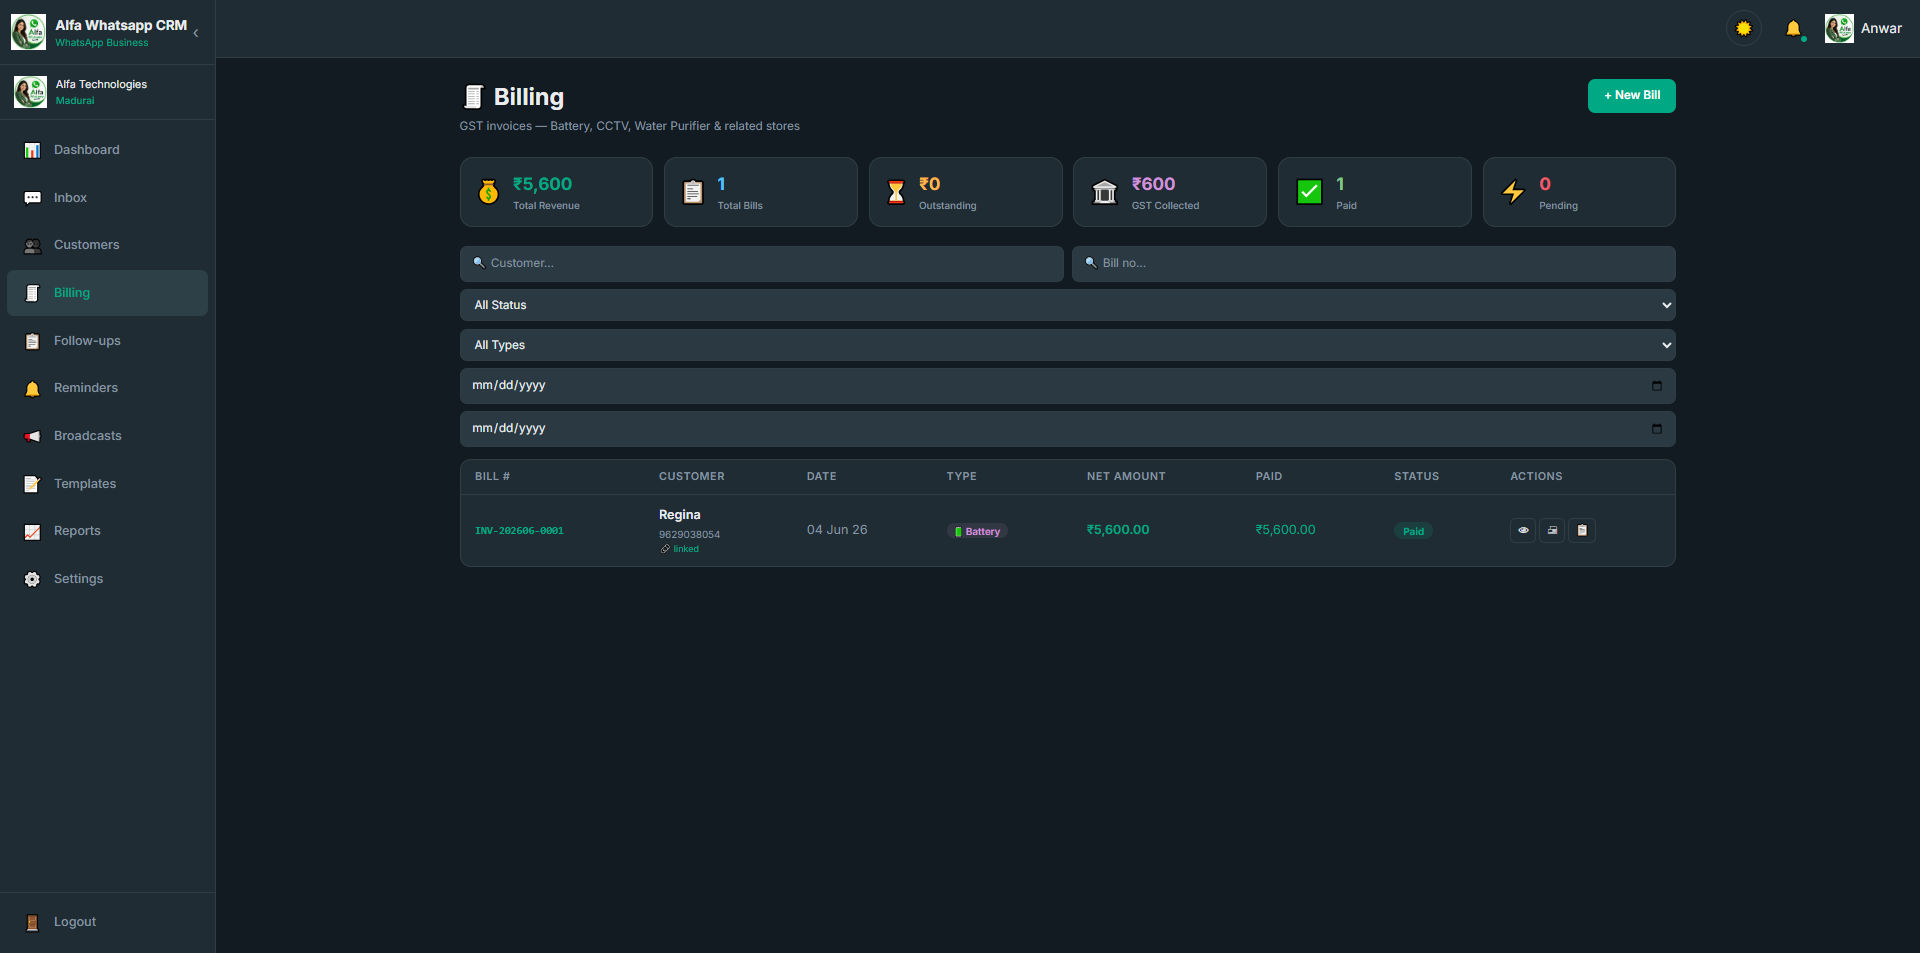
Task: Open Settings from the sidebar
Action: (x=107, y=579)
